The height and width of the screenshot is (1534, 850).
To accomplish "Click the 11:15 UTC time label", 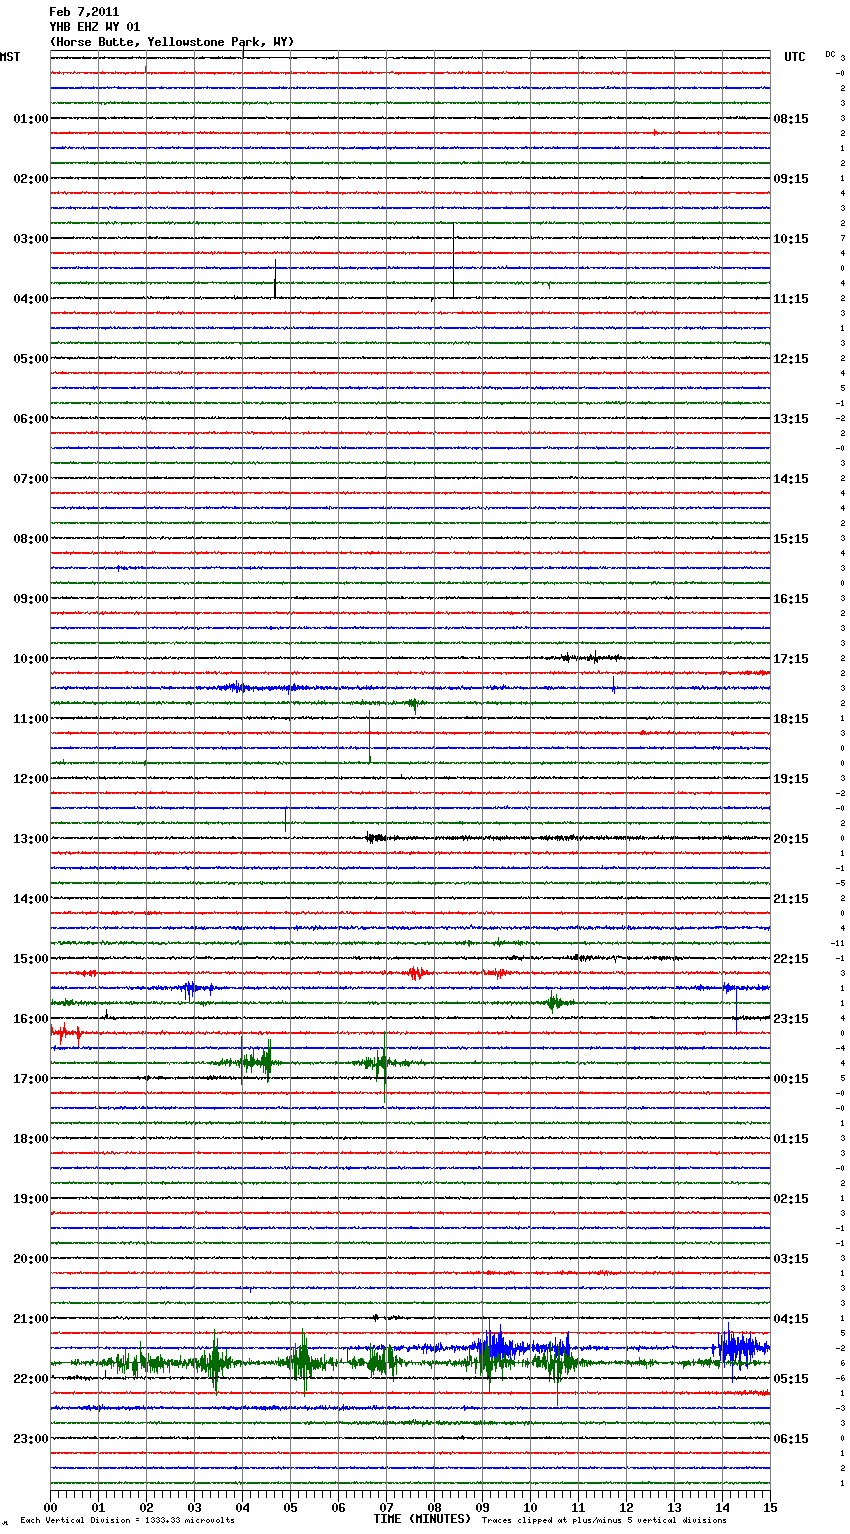I will (791, 299).
